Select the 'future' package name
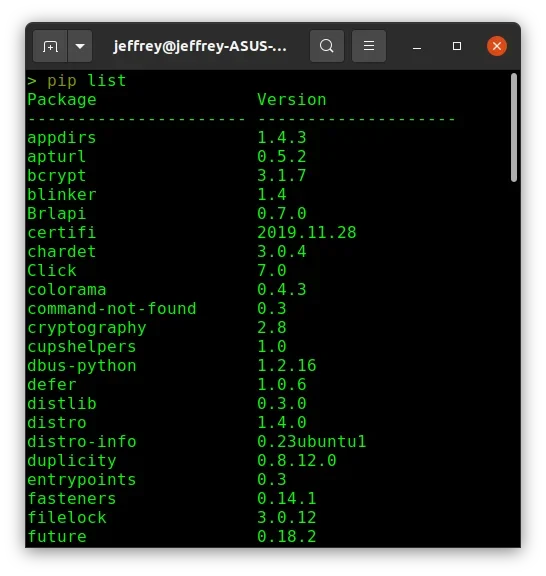Image resolution: width=546 pixels, height=576 pixels. pos(57,537)
